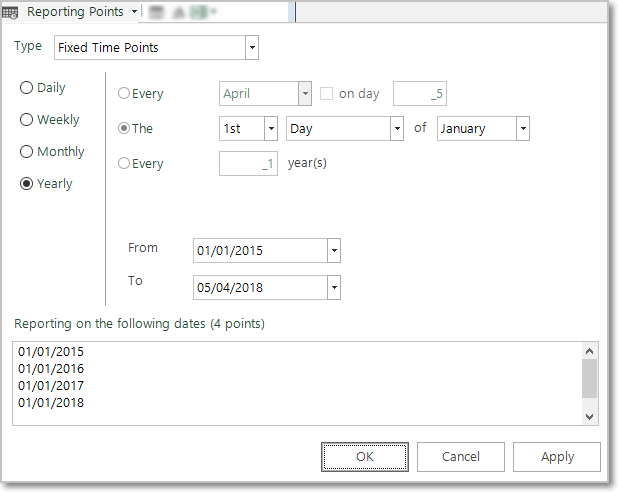Click the dates list scrollbar thumb
Image resolution: width=618 pixels, height=492 pixels.
590,378
